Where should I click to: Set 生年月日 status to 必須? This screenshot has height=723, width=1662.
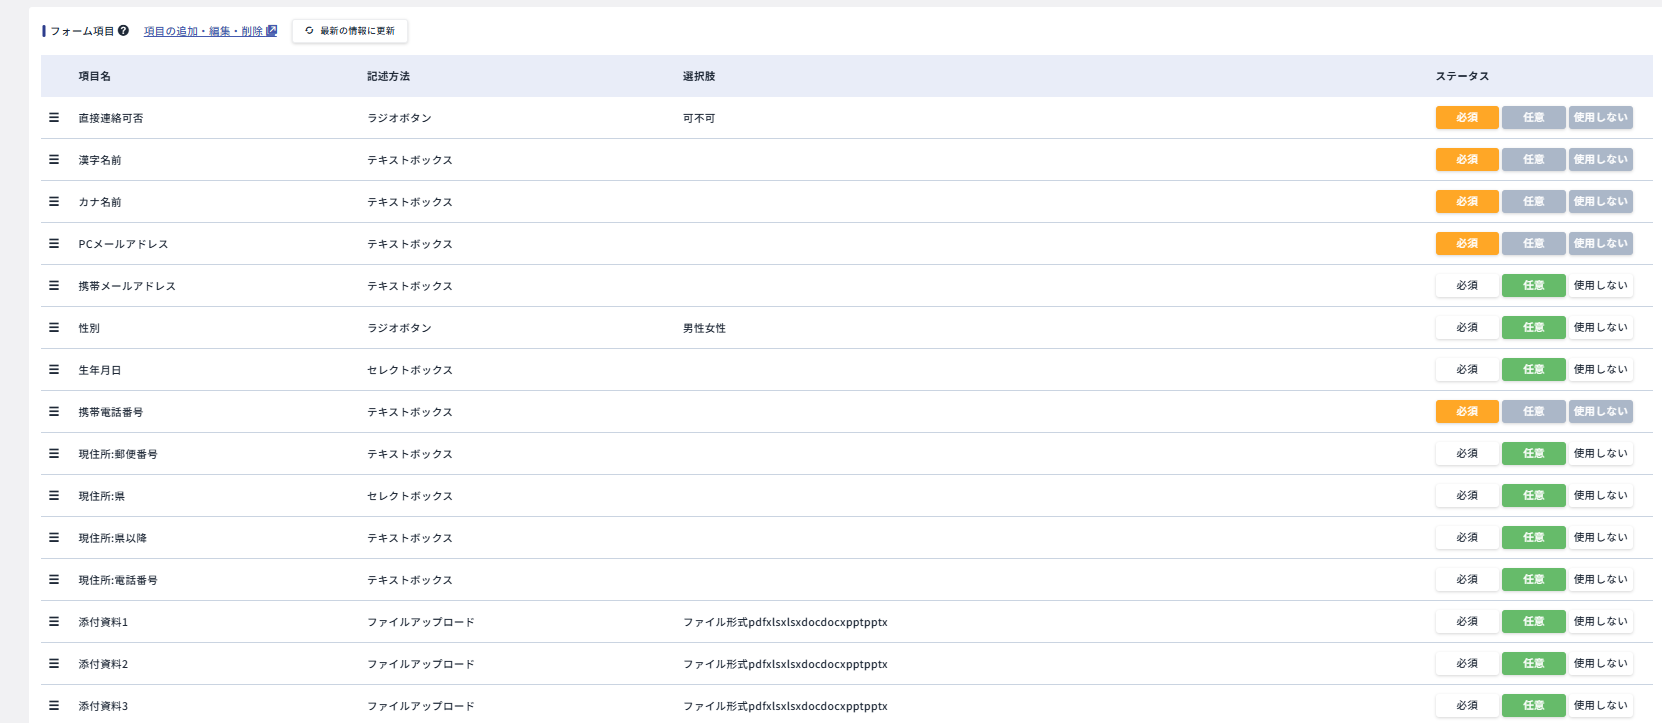click(x=1466, y=370)
